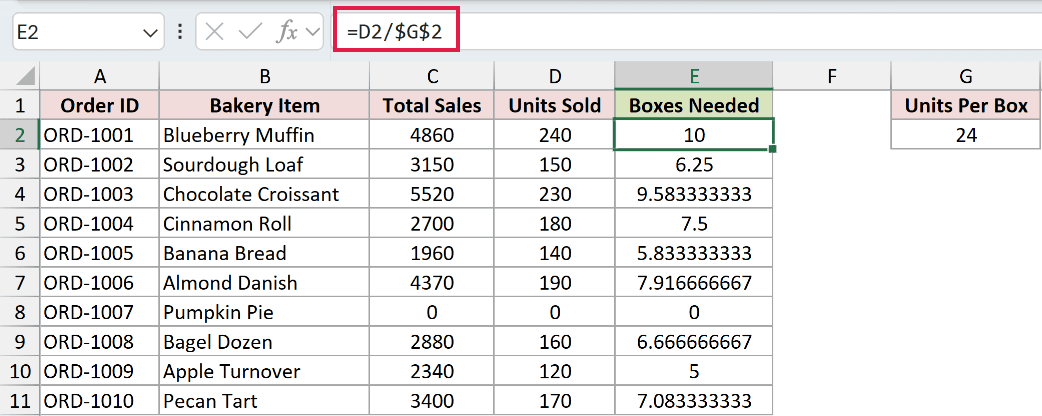The image size is (1042, 416).
Task: Select the Banana Bread cell
Action: 264,253
